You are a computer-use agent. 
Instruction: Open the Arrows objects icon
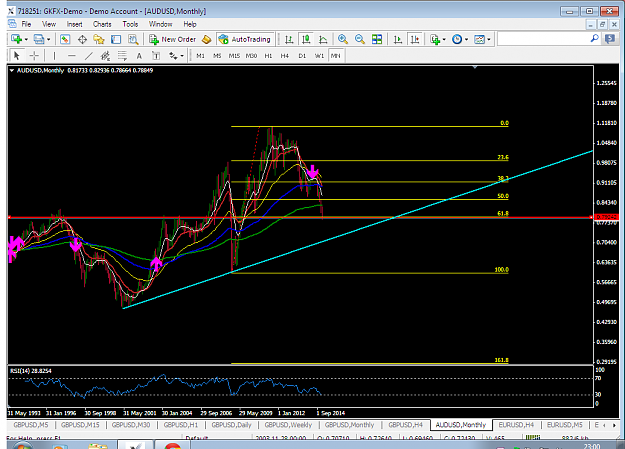(173, 56)
